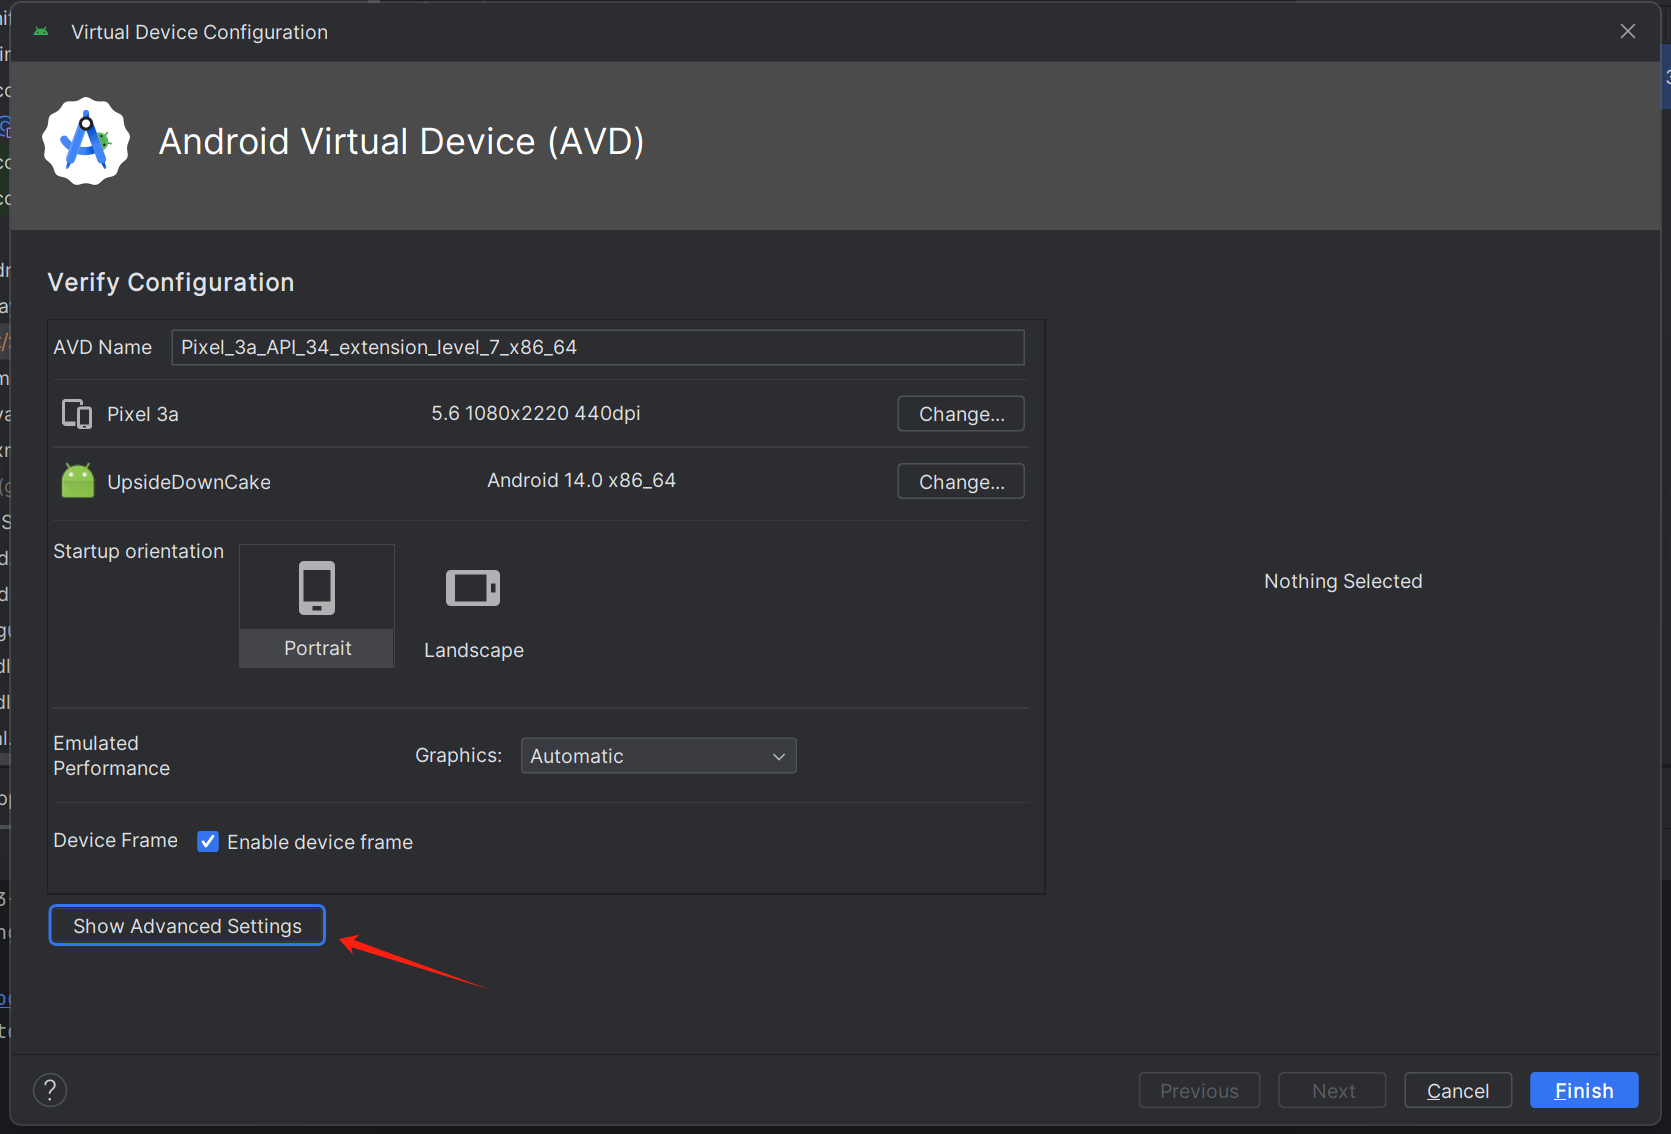The width and height of the screenshot is (1671, 1134).
Task: Click the green UpsideDownCake Android icon
Action: [x=77, y=481]
